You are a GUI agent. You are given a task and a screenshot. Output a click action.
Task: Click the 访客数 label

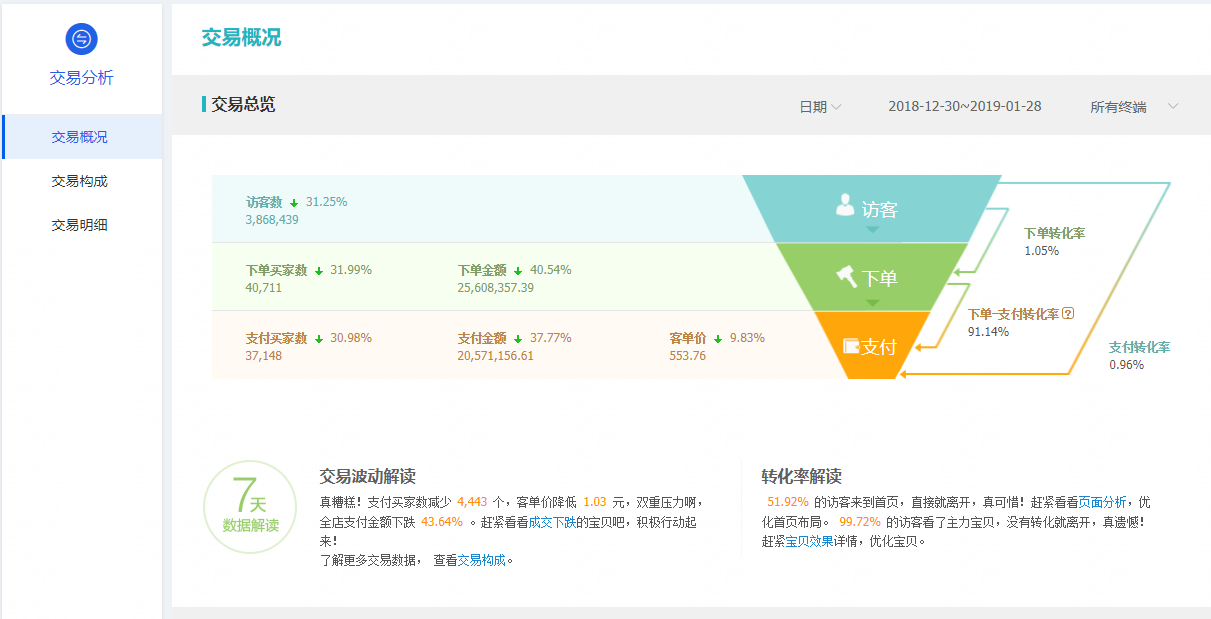(x=264, y=202)
